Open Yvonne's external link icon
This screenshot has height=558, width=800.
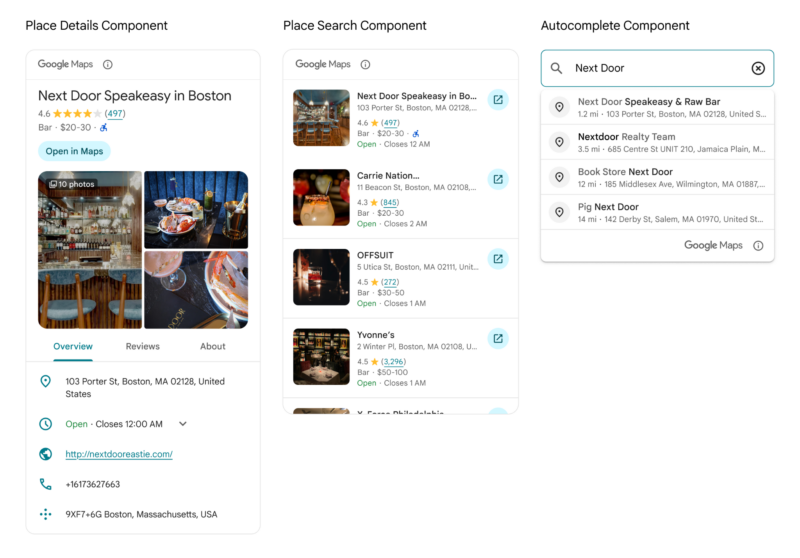coord(498,338)
